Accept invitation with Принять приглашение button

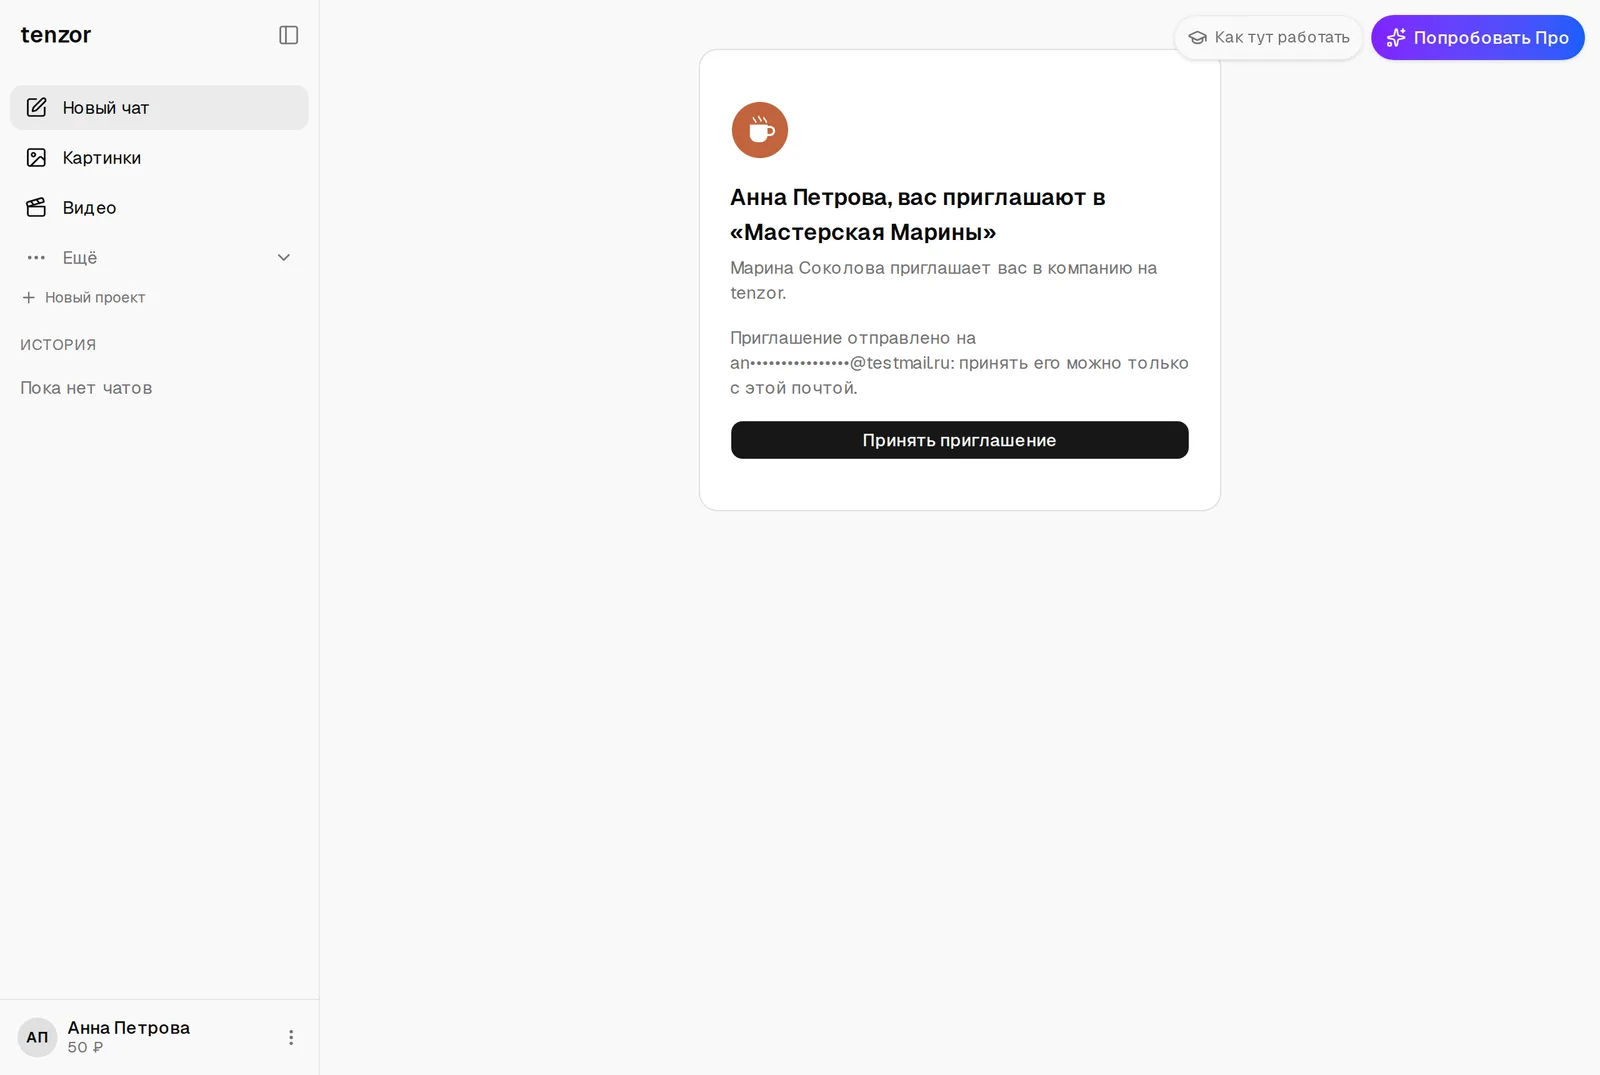pos(960,440)
